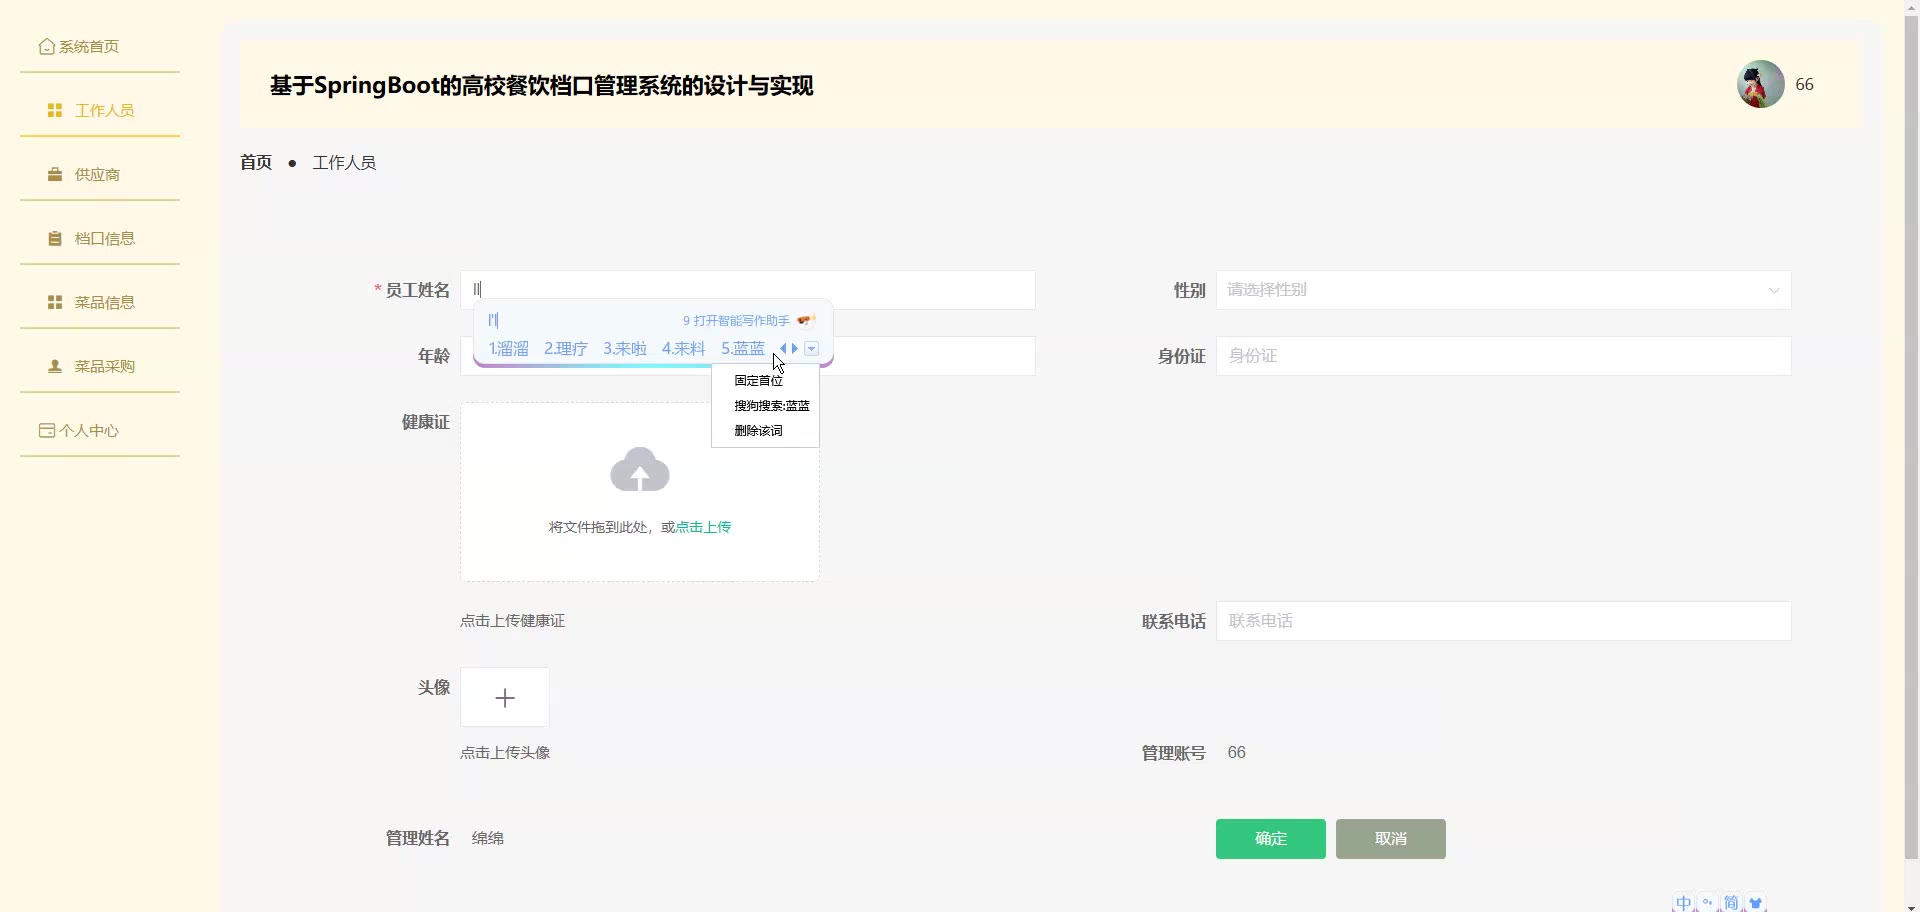Image resolution: width=1920 pixels, height=912 pixels.
Task: Toggle the 中 Chinese/English input mode
Action: click(1684, 903)
